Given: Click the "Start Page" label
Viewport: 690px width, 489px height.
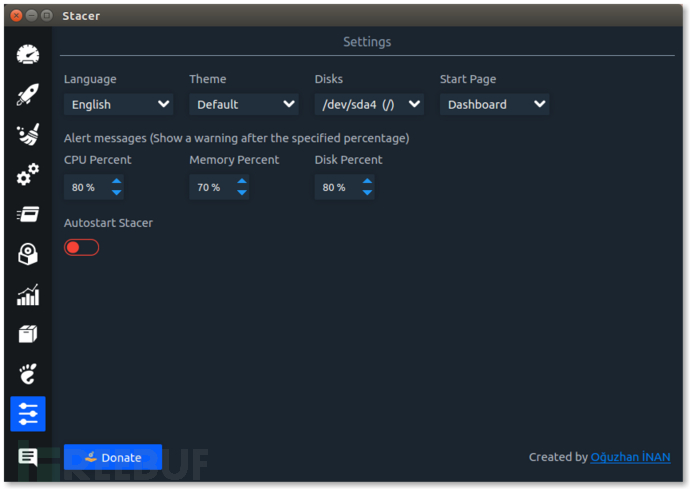Looking at the screenshot, I should point(468,79).
